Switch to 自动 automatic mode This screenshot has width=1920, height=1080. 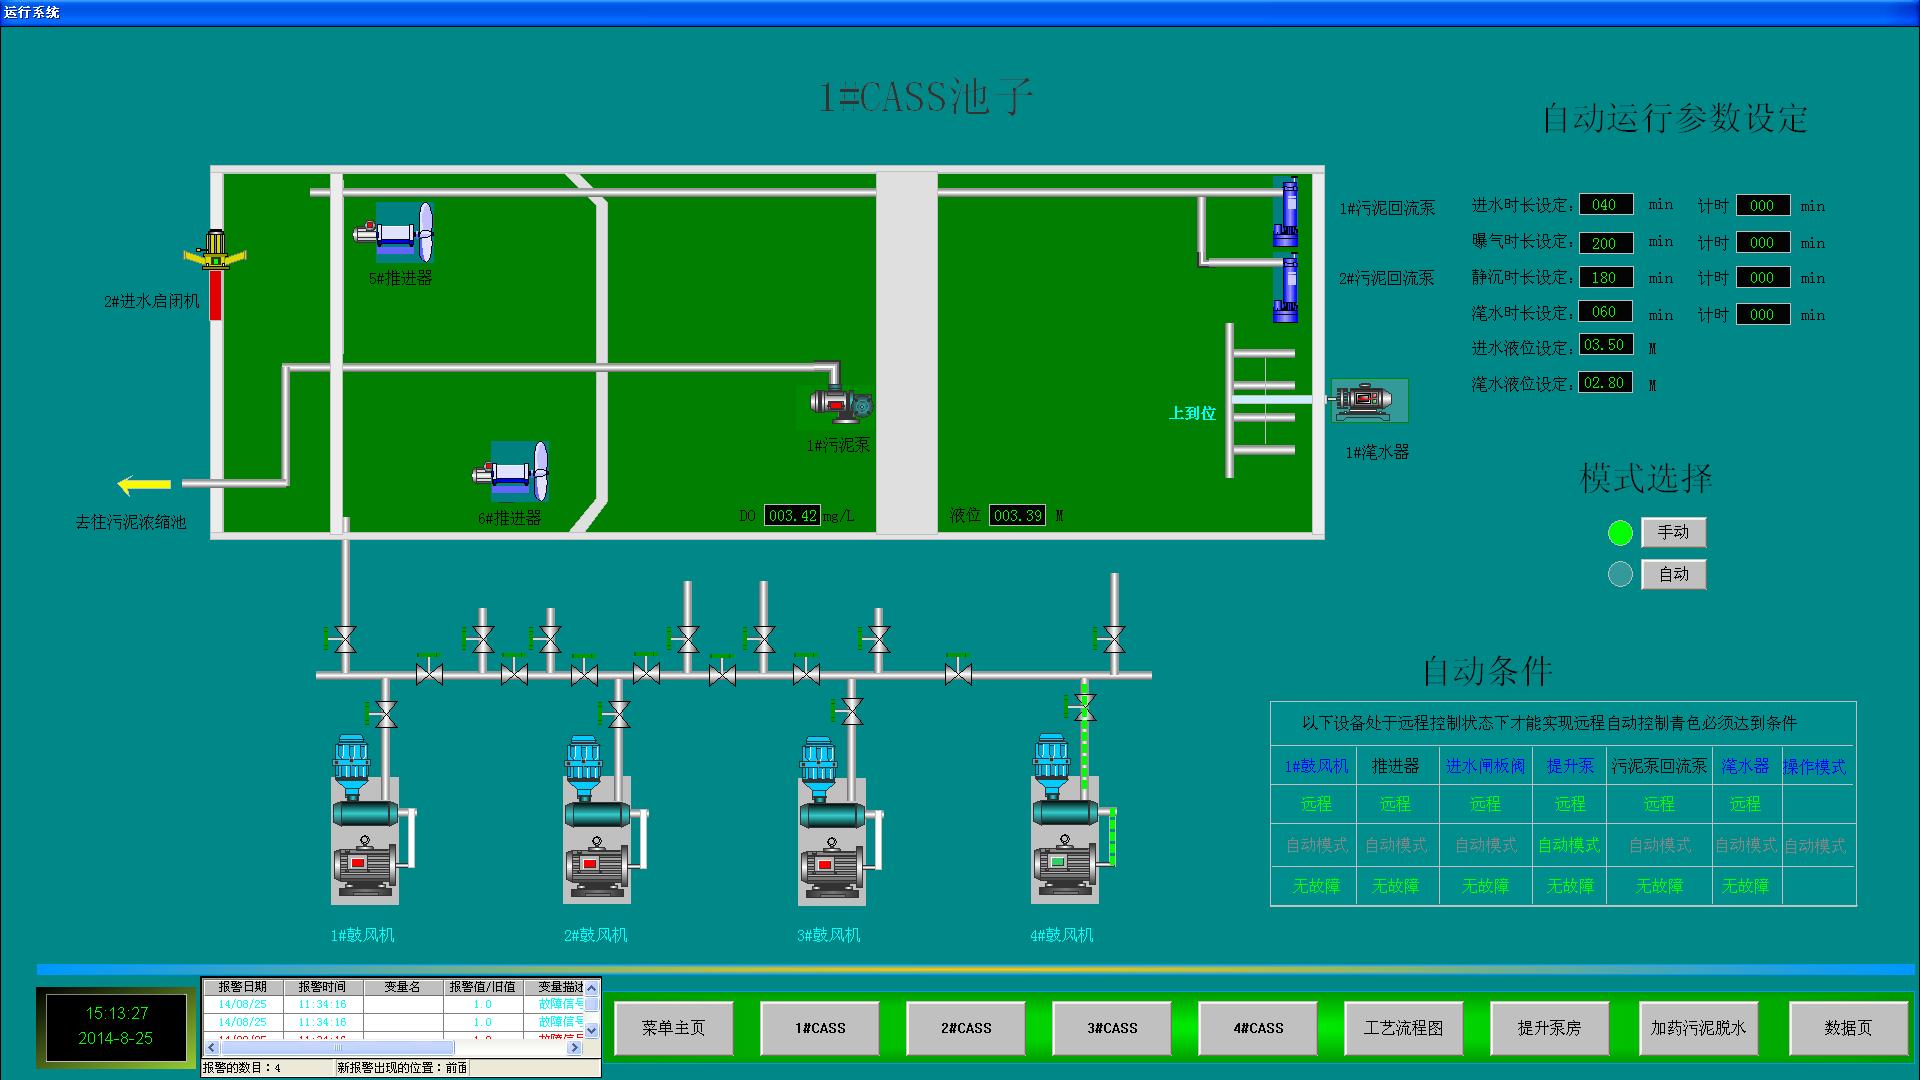click(x=1673, y=575)
